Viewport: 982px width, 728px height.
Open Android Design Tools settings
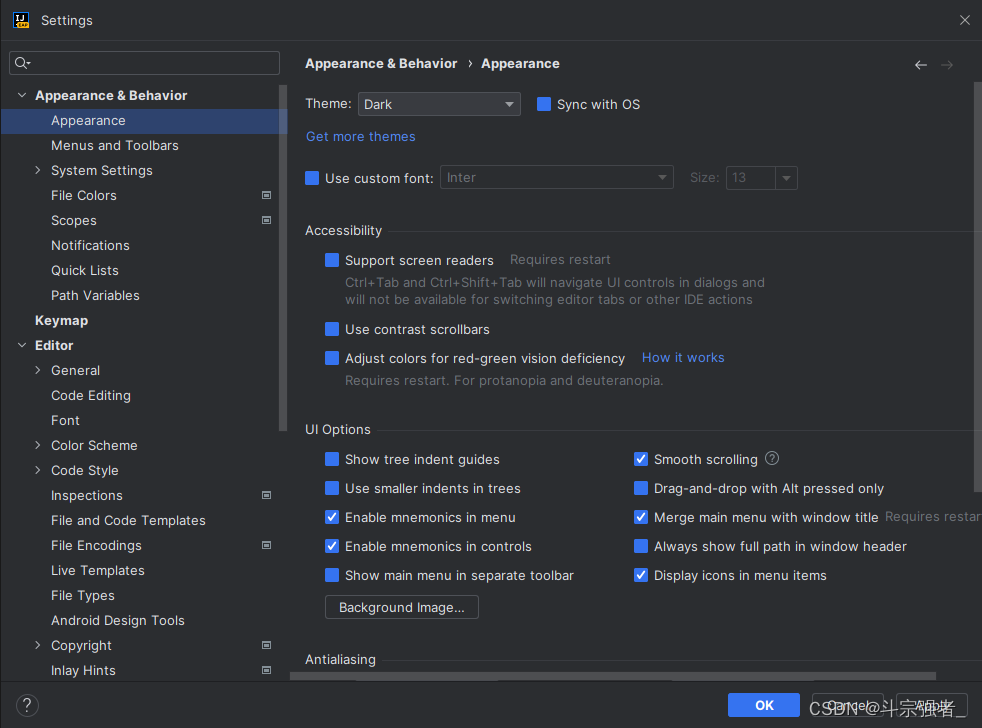[118, 620]
